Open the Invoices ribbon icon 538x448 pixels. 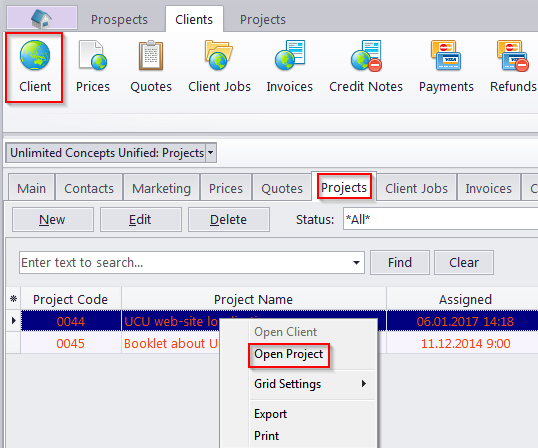[290, 55]
